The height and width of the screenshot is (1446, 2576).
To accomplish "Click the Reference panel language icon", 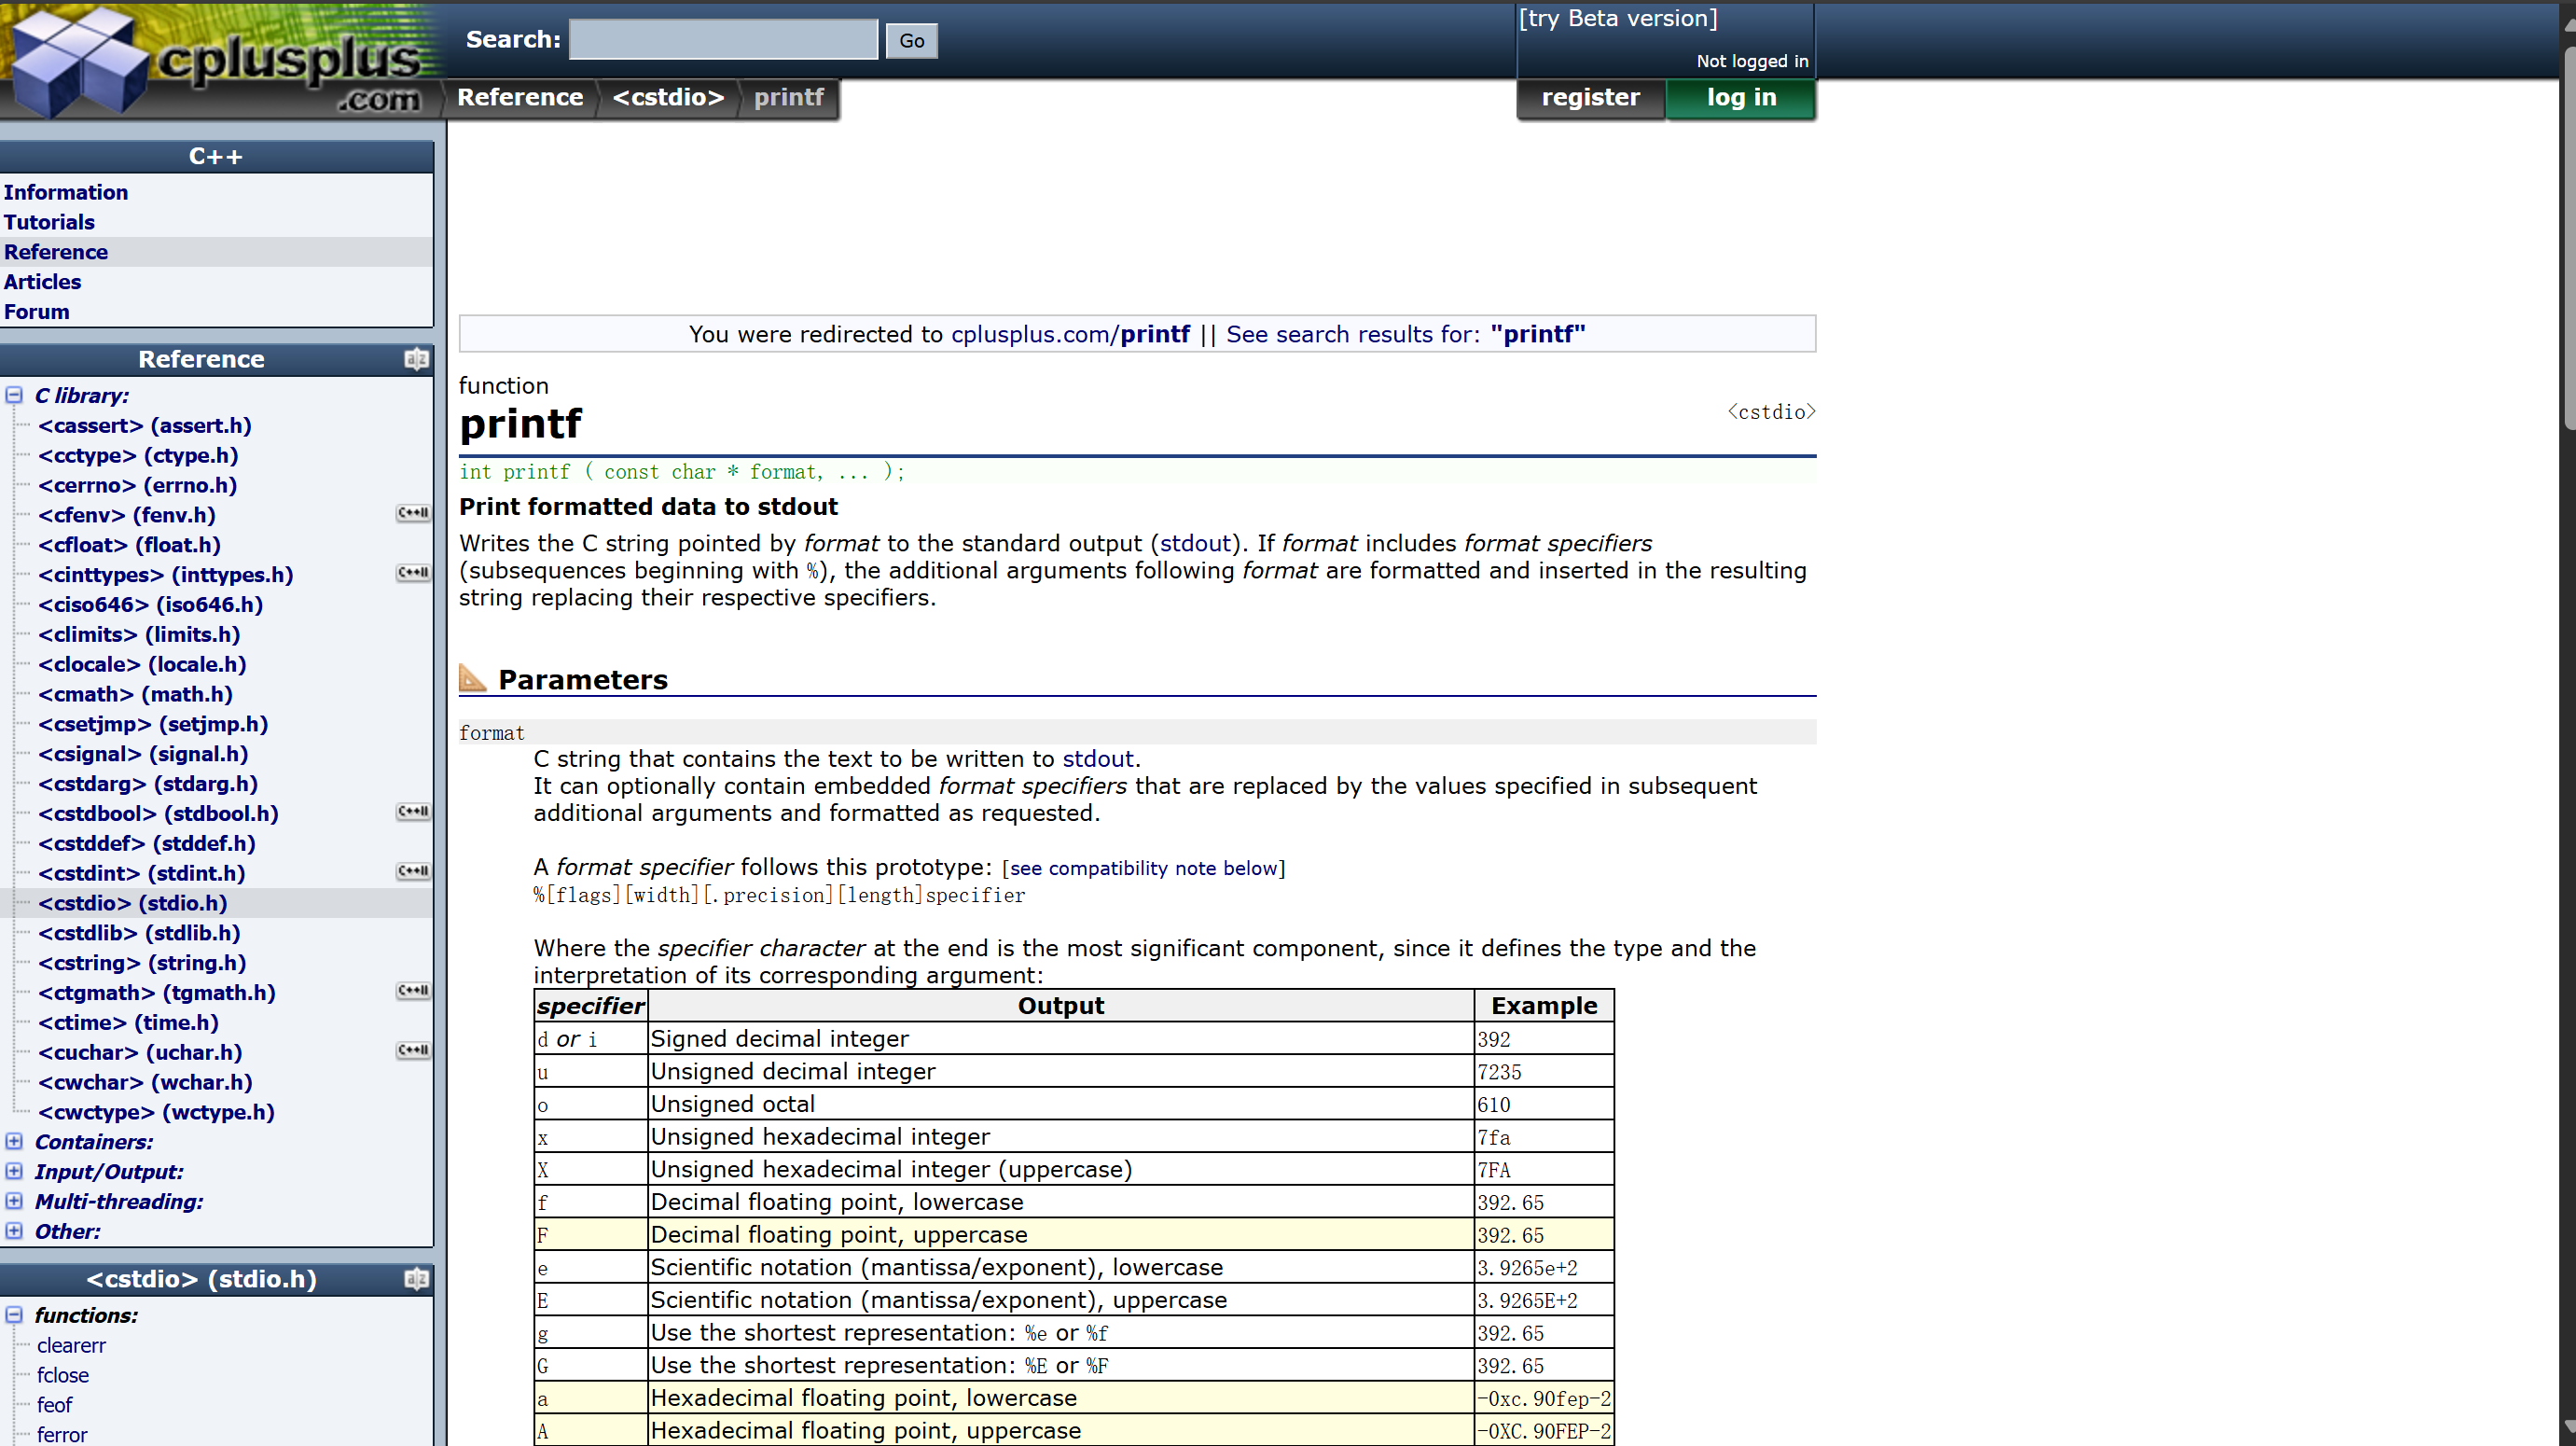I will click(416, 359).
